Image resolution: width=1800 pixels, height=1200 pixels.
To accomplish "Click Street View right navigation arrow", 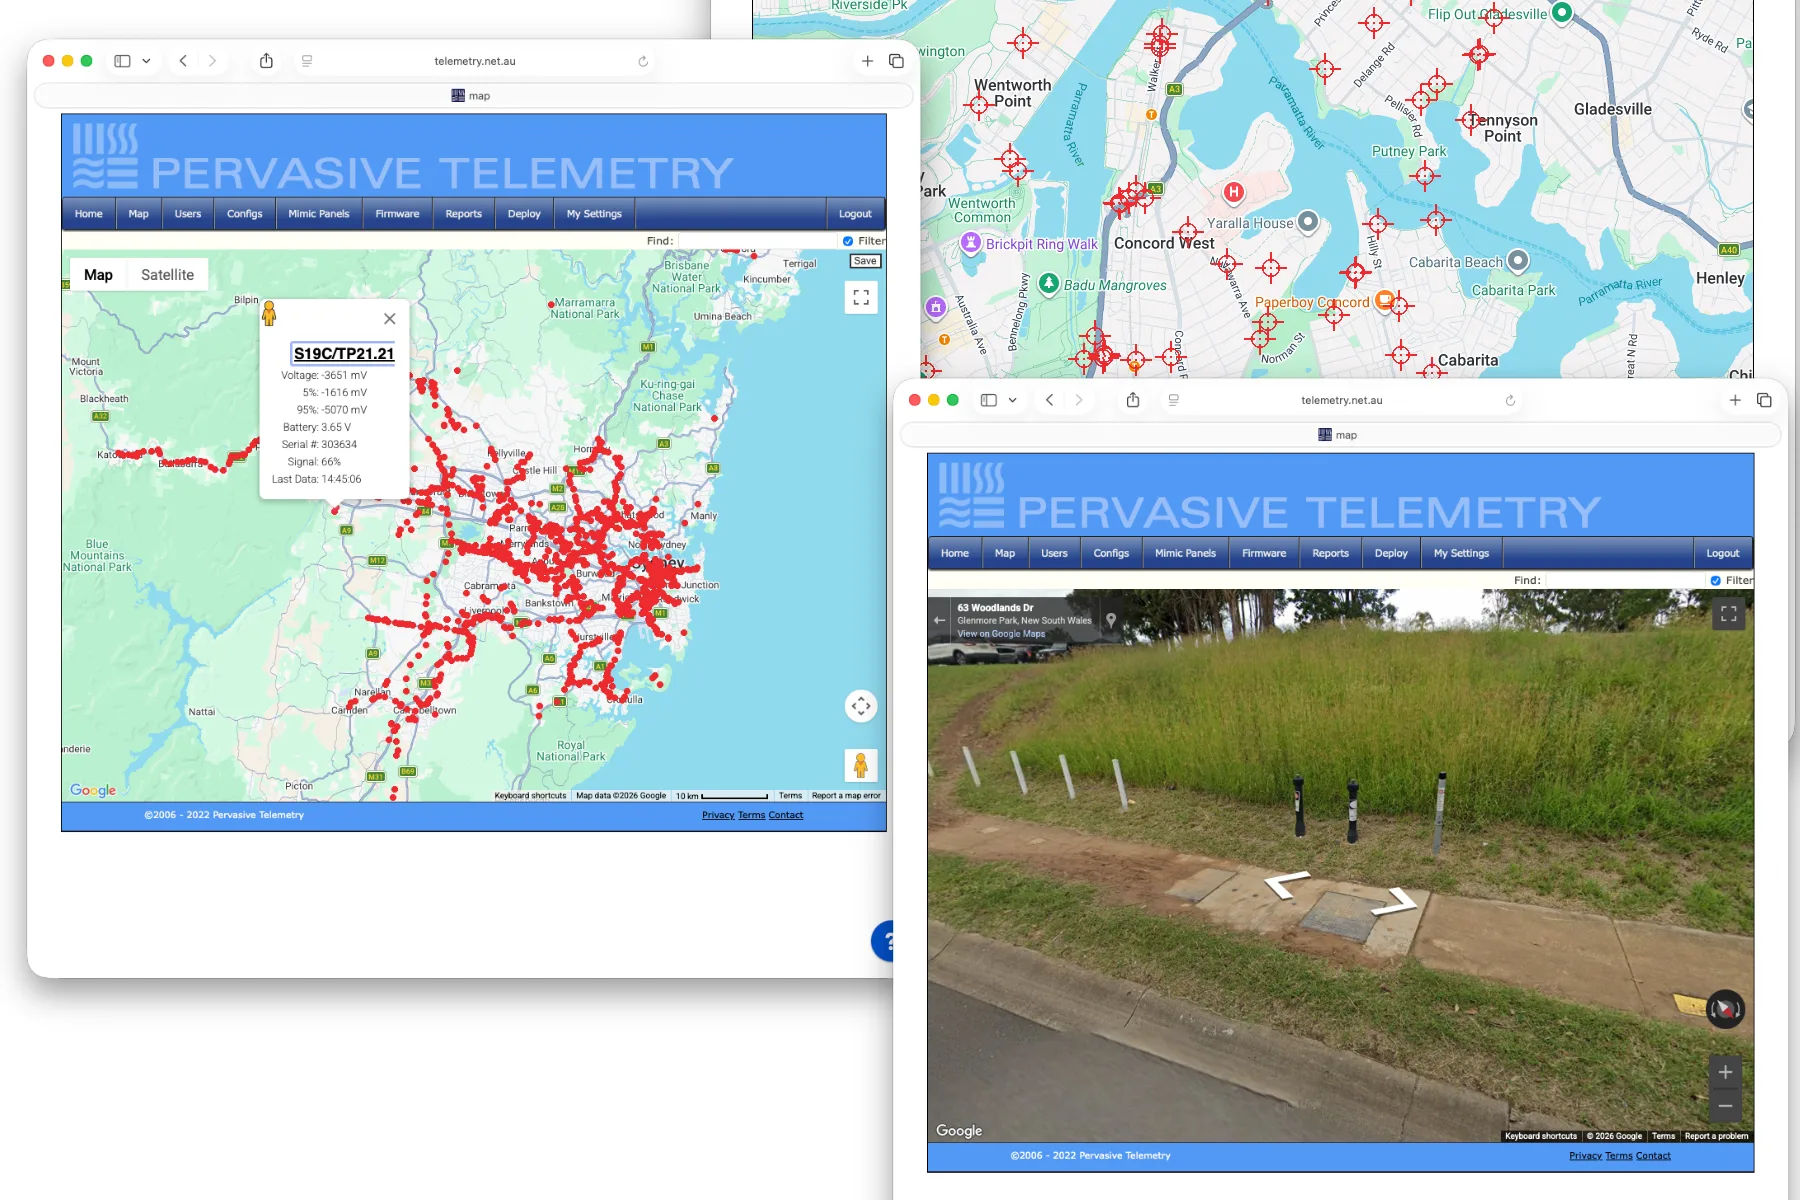I will pyautogui.click(x=1395, y=901).
